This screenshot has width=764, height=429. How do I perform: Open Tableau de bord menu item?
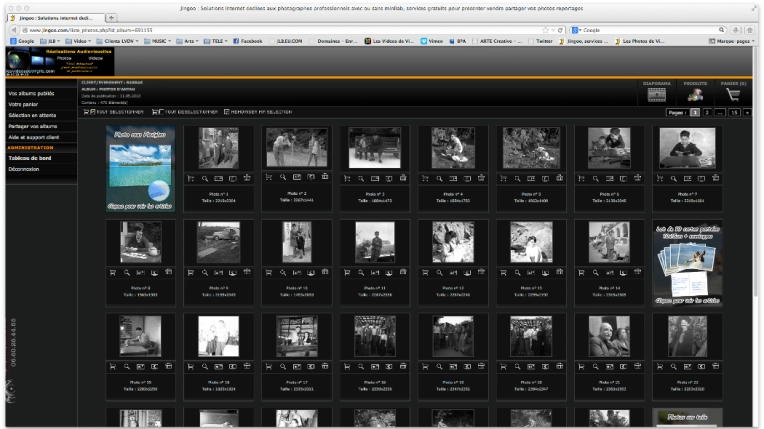(x=30, y=158)
